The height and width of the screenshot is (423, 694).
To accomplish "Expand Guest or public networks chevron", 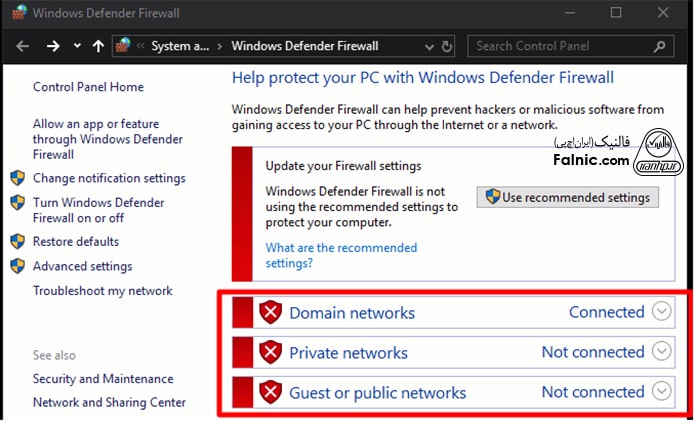I will pos(661,391).
